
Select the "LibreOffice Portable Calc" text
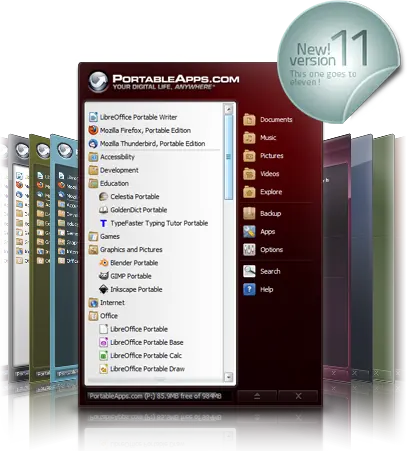[146, 356]
